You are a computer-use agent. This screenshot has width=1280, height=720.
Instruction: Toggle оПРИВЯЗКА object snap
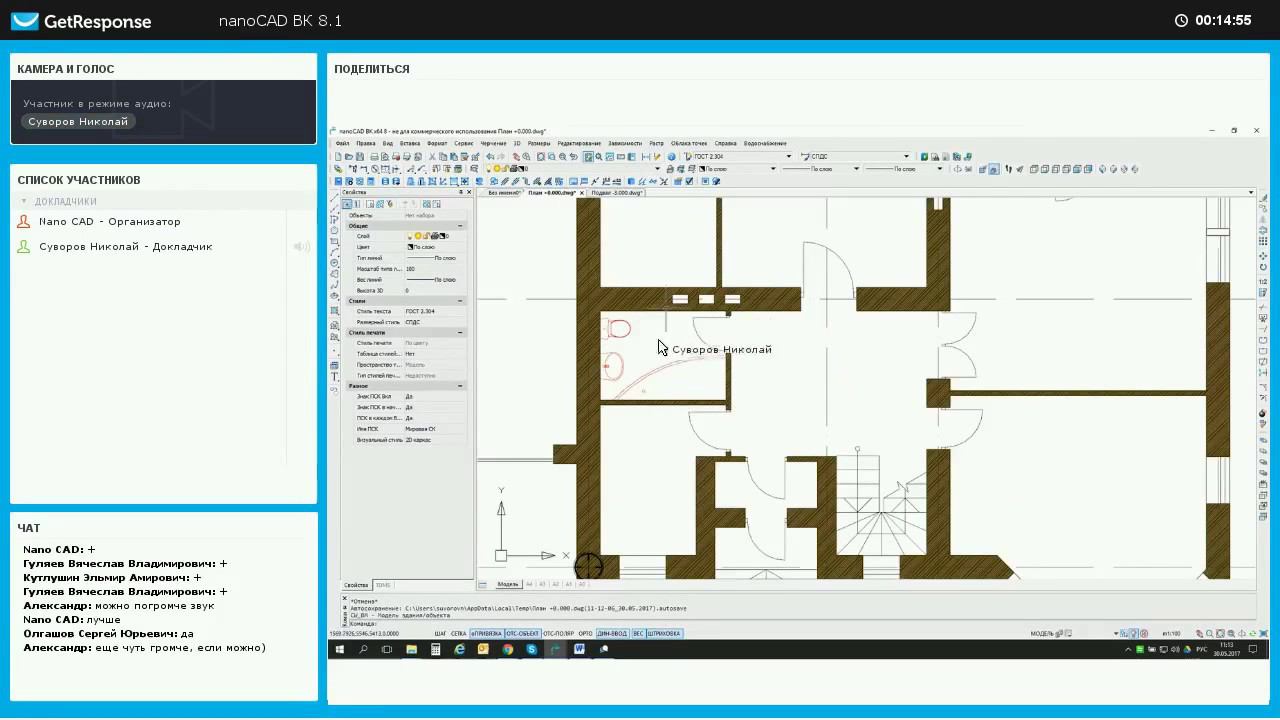(x=487, y=633)
